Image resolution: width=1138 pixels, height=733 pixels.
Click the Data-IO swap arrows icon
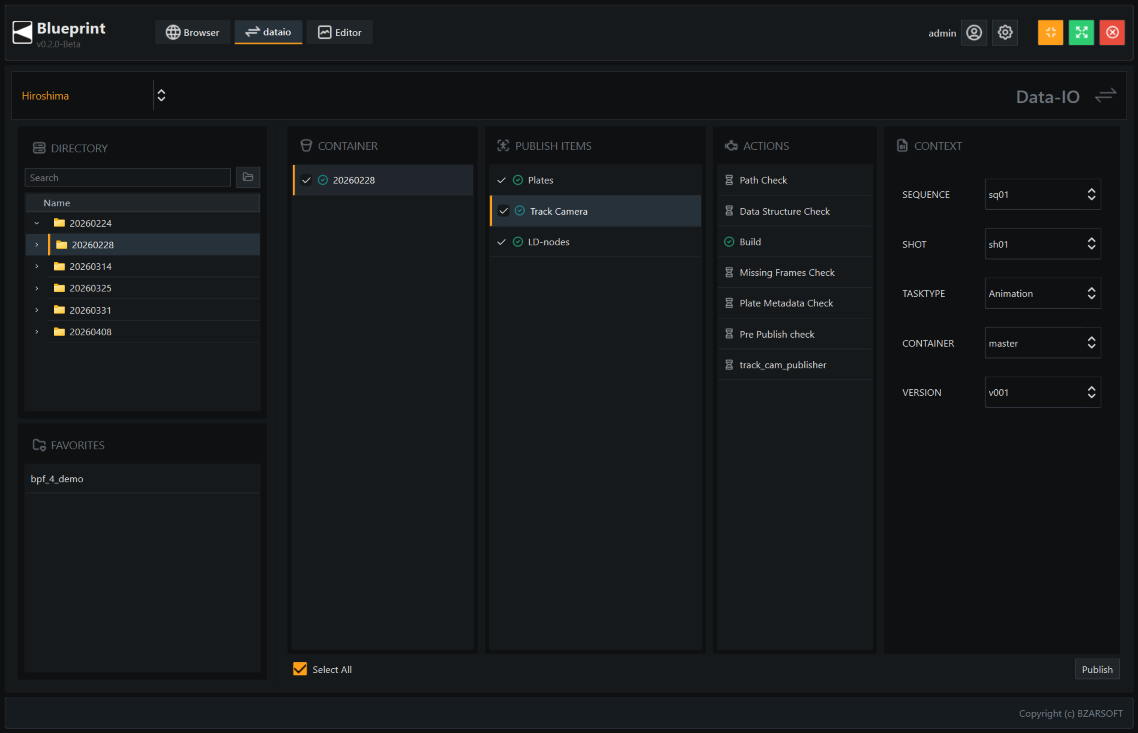(1105, 96)
